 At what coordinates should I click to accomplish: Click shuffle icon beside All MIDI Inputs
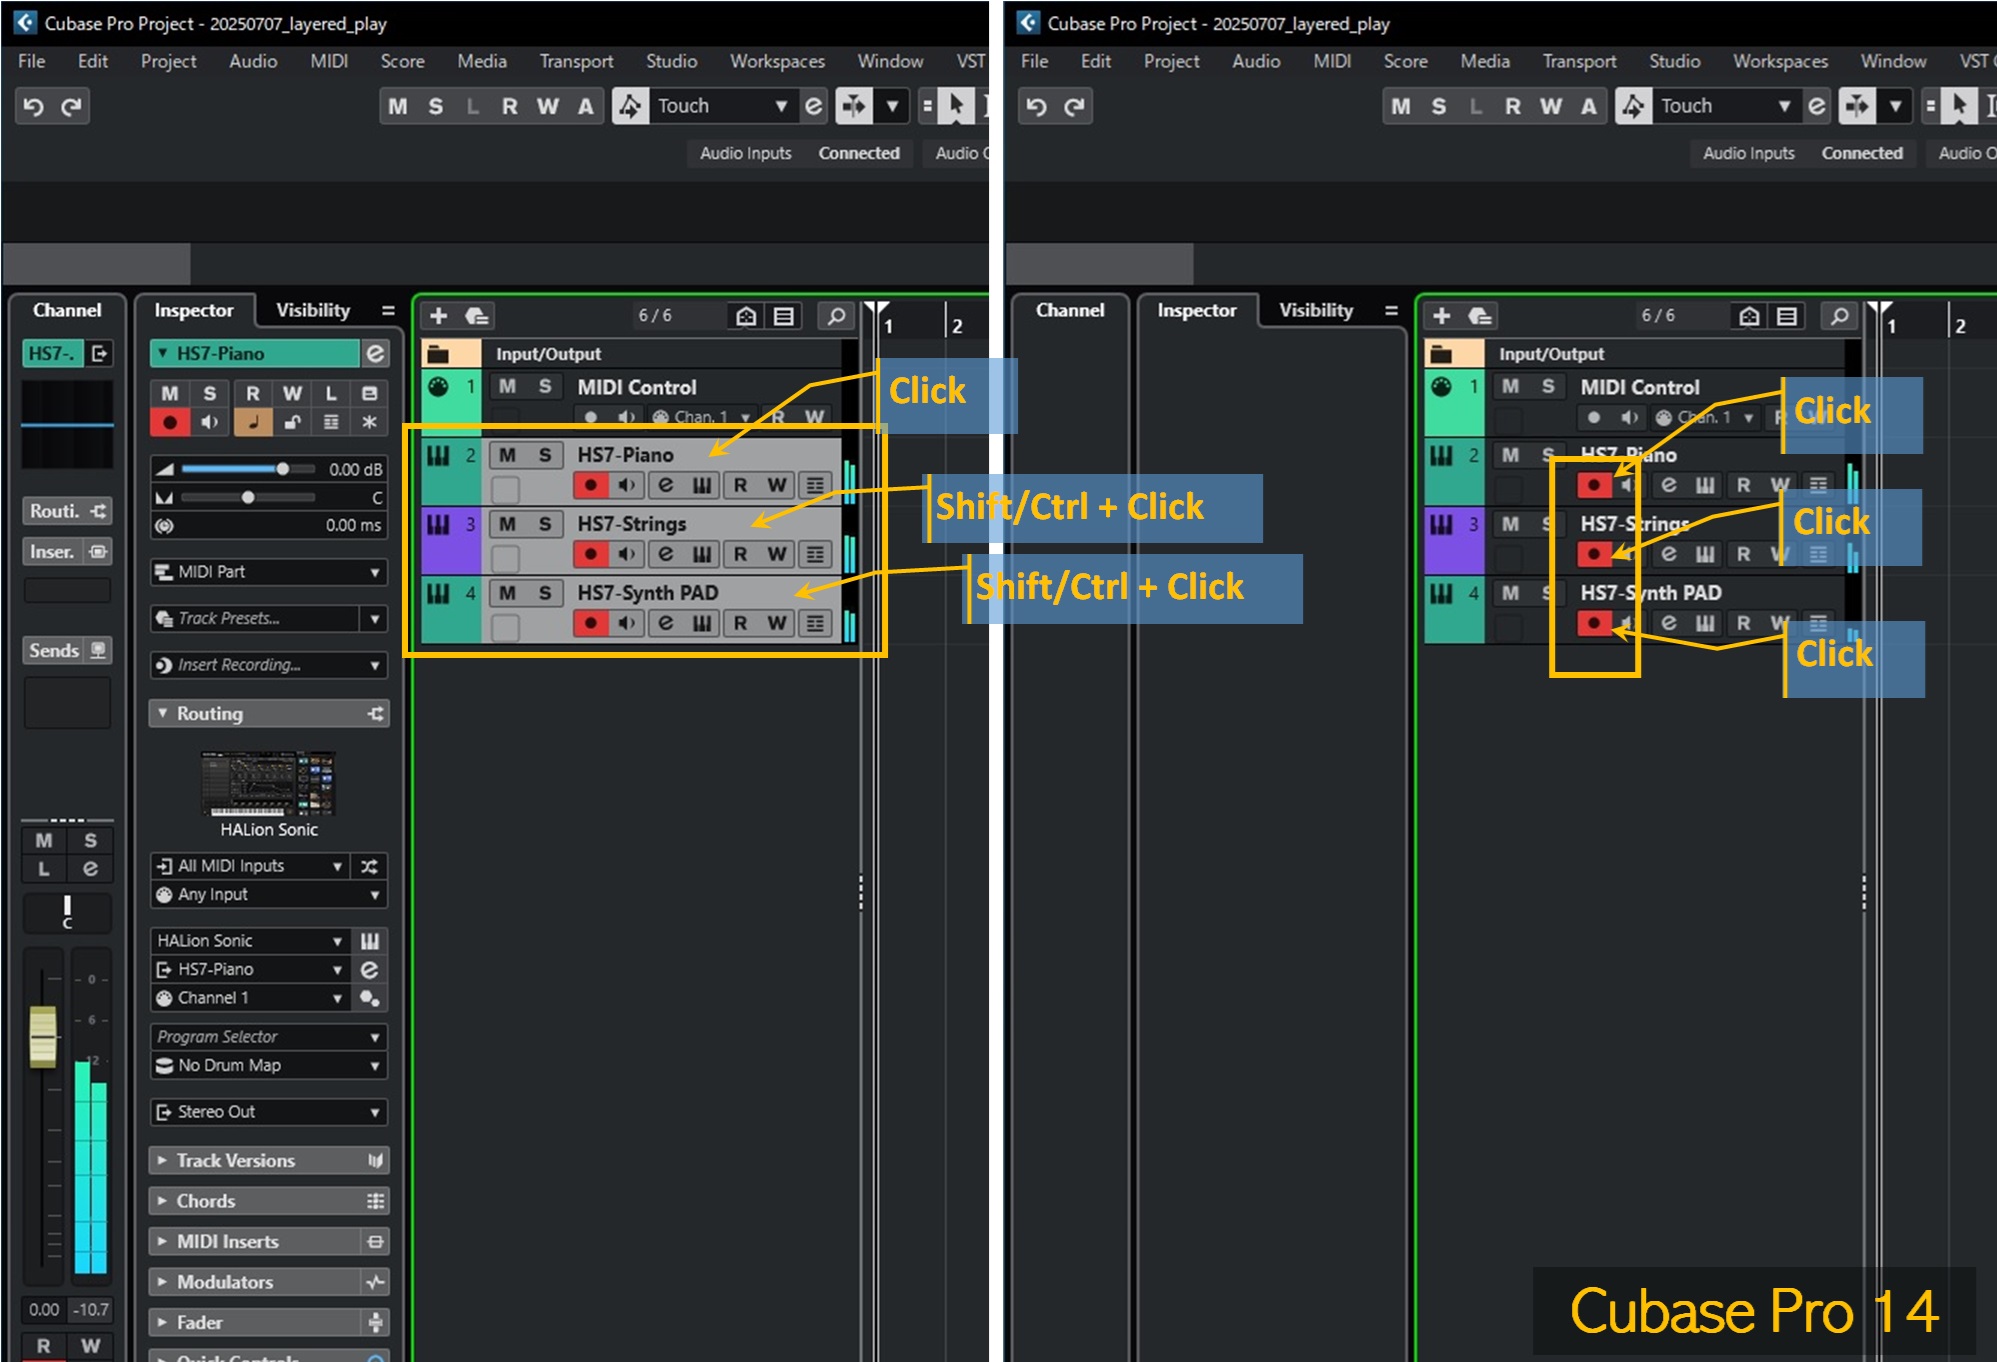click(x=369, y=866)
